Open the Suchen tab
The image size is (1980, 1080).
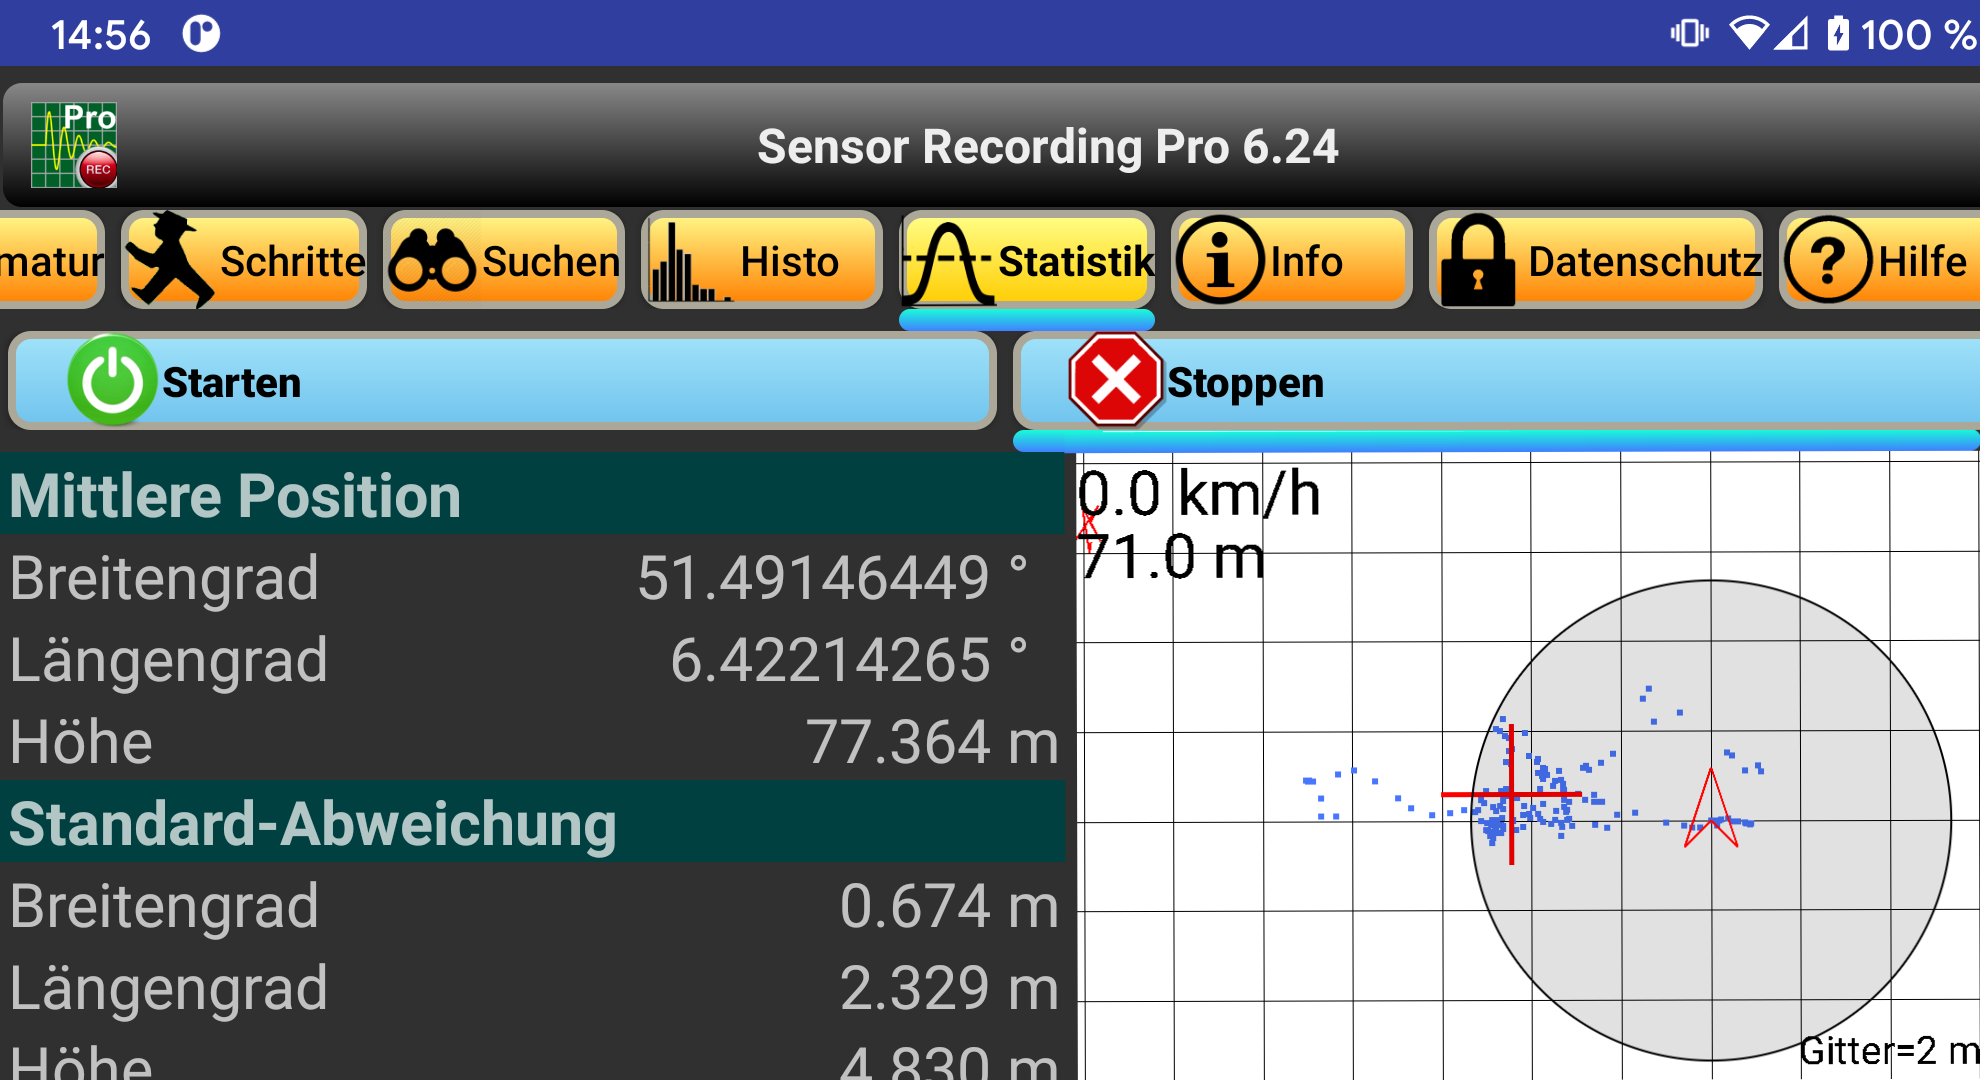(x=504, y=261)
